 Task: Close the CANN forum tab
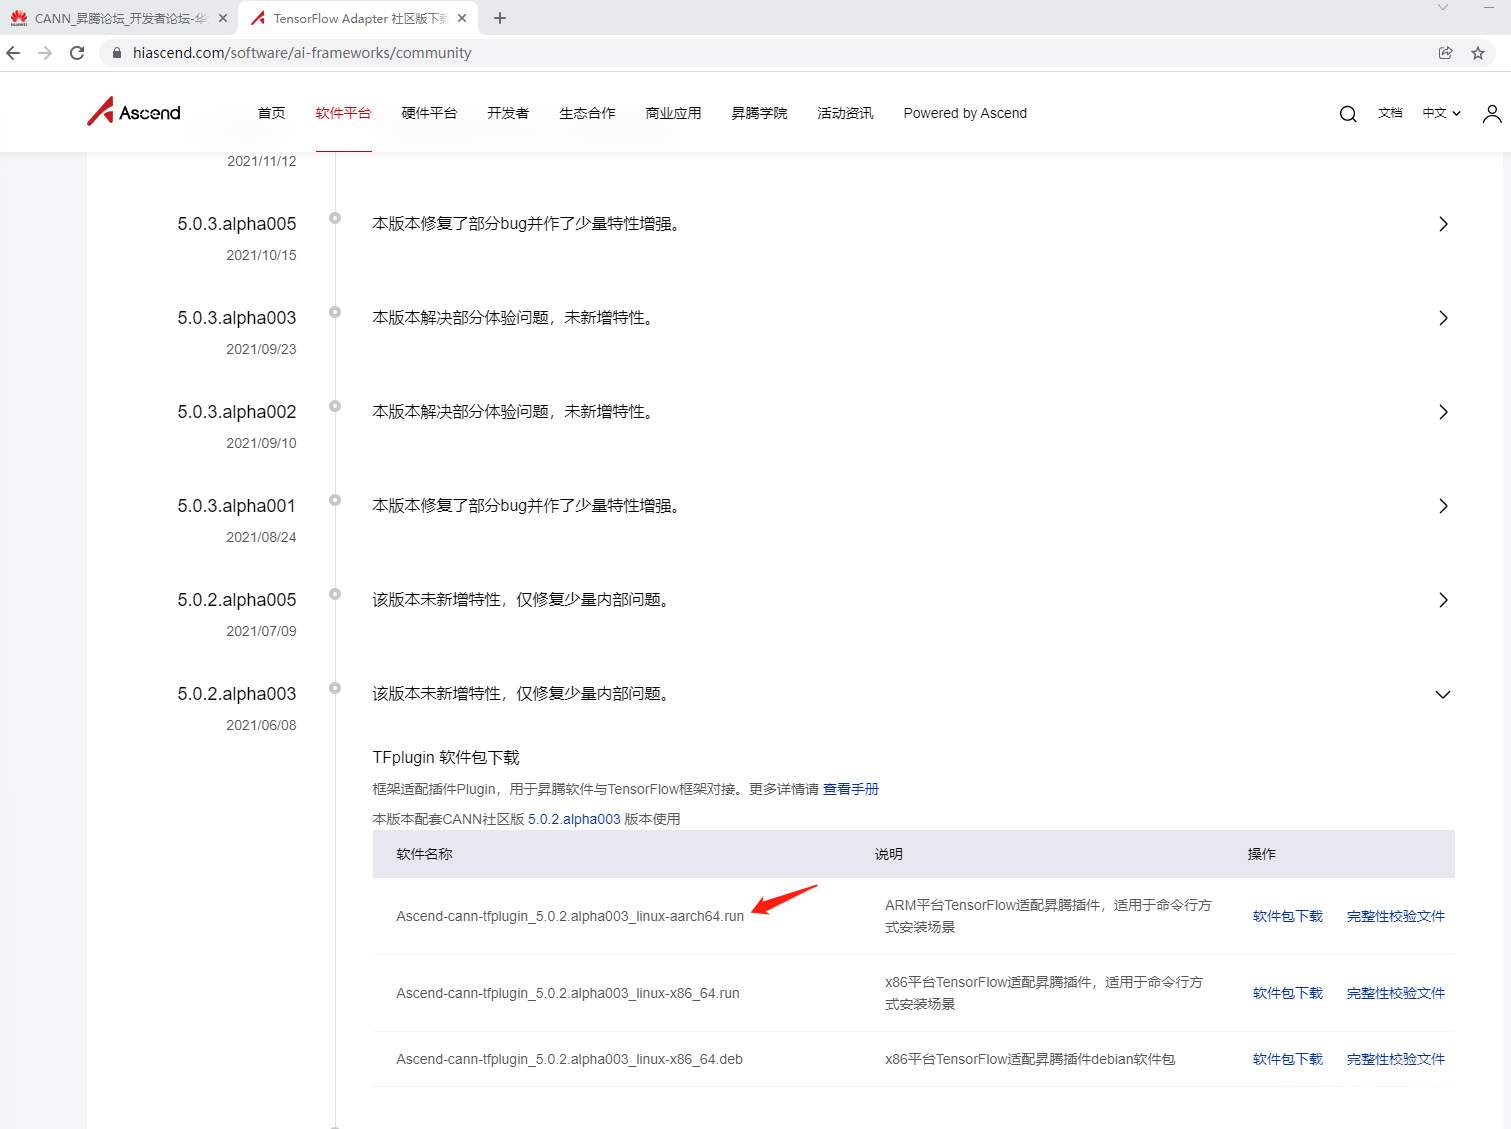coord(223,18)
